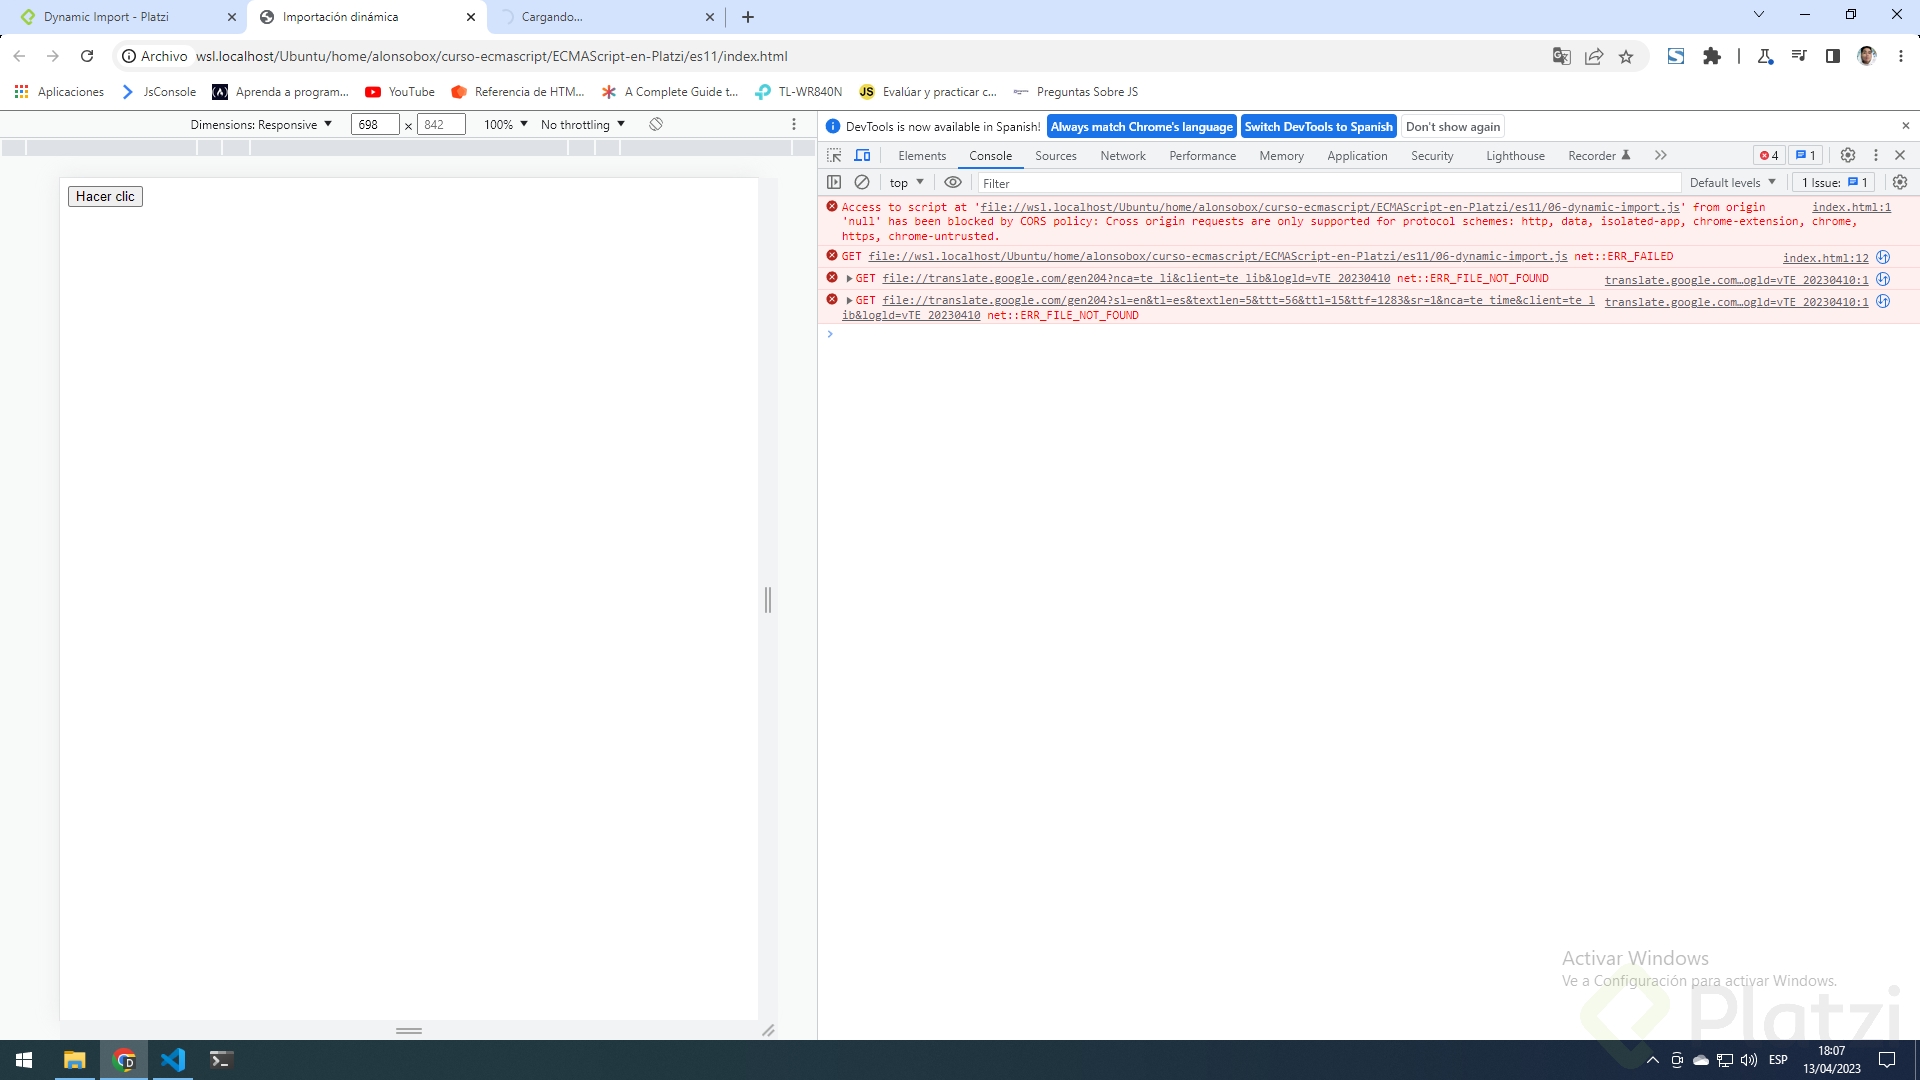
Task: Open Default levels dropdown
Action: pos(1732,182)
